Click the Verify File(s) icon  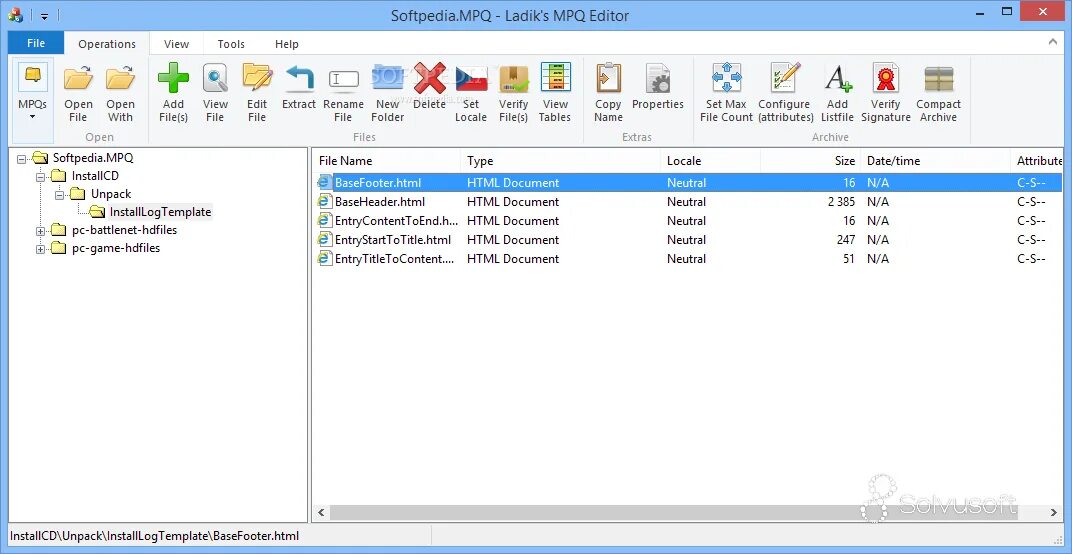click(x=513, y=78)
